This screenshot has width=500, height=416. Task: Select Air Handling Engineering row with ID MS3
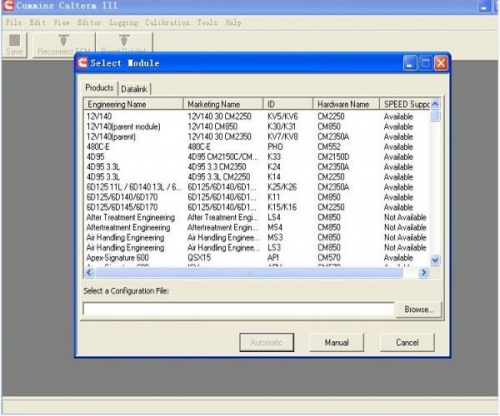pos(257,237)
